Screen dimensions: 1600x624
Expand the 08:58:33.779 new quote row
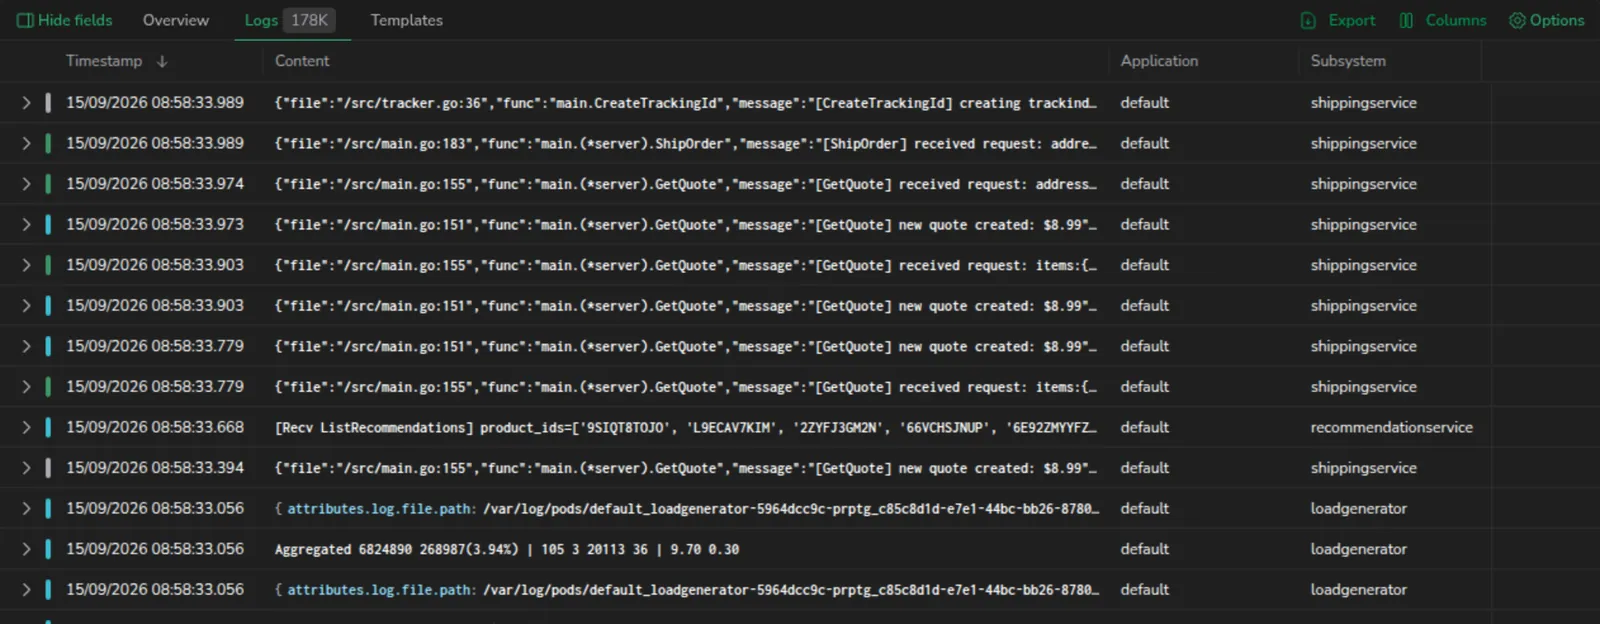coord(26,346)
